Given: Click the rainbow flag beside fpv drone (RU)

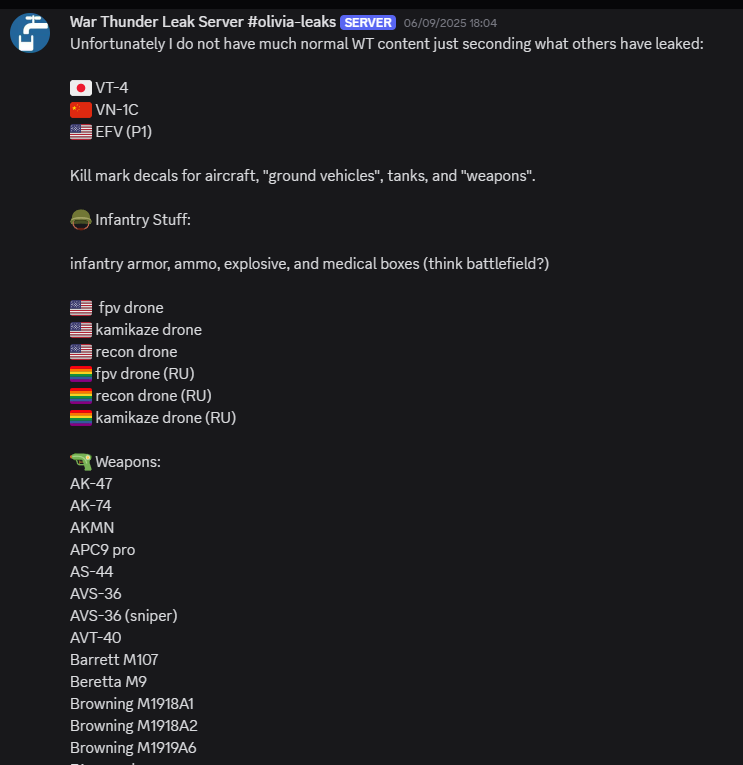Looking at the screenshot, I should point(81,374).
